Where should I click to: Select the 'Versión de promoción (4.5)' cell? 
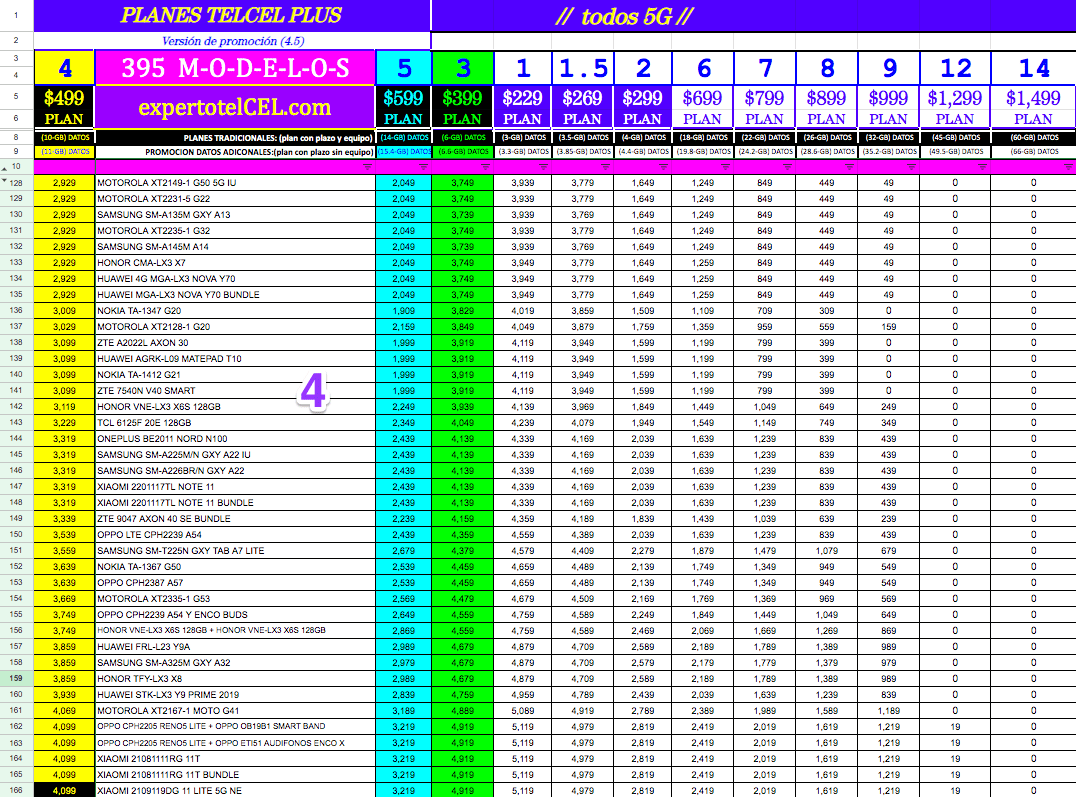click(232, 41)
